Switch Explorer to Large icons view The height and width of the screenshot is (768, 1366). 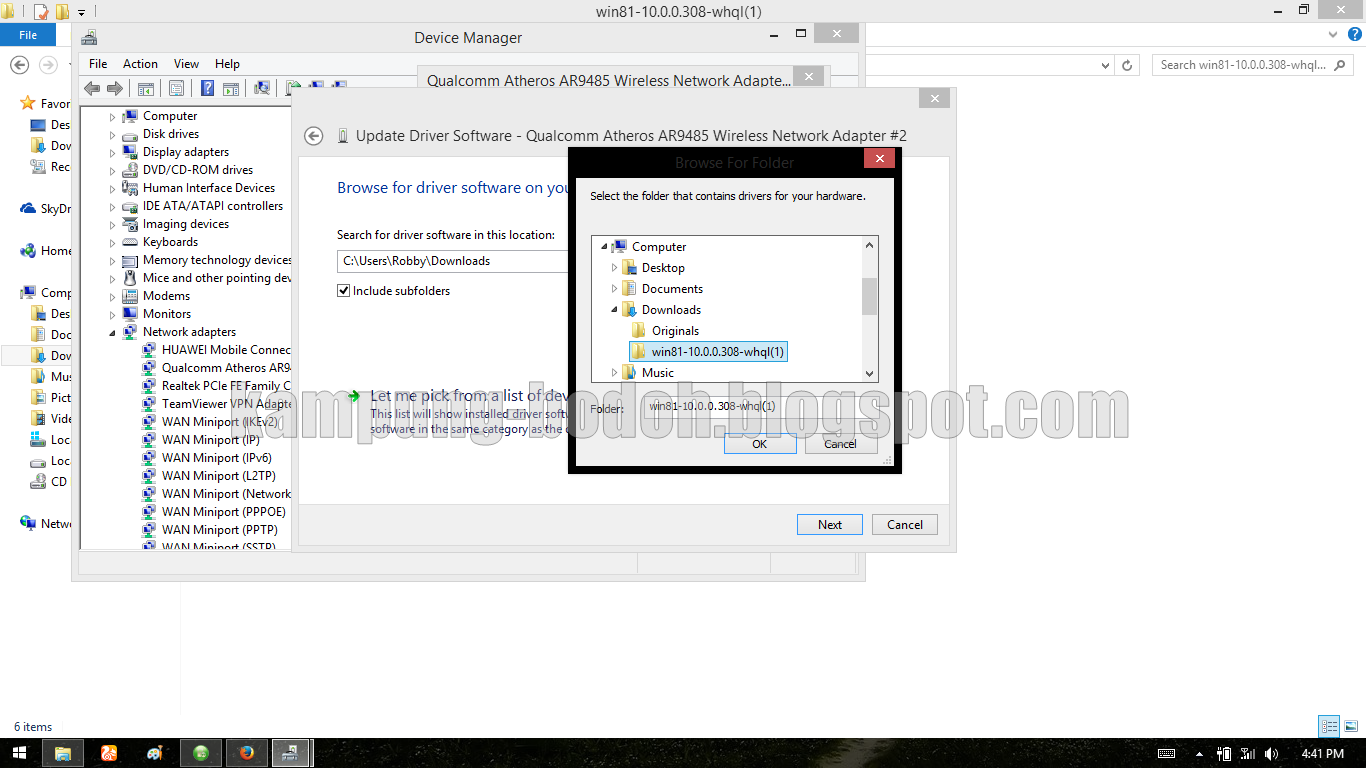point(1350,727)
